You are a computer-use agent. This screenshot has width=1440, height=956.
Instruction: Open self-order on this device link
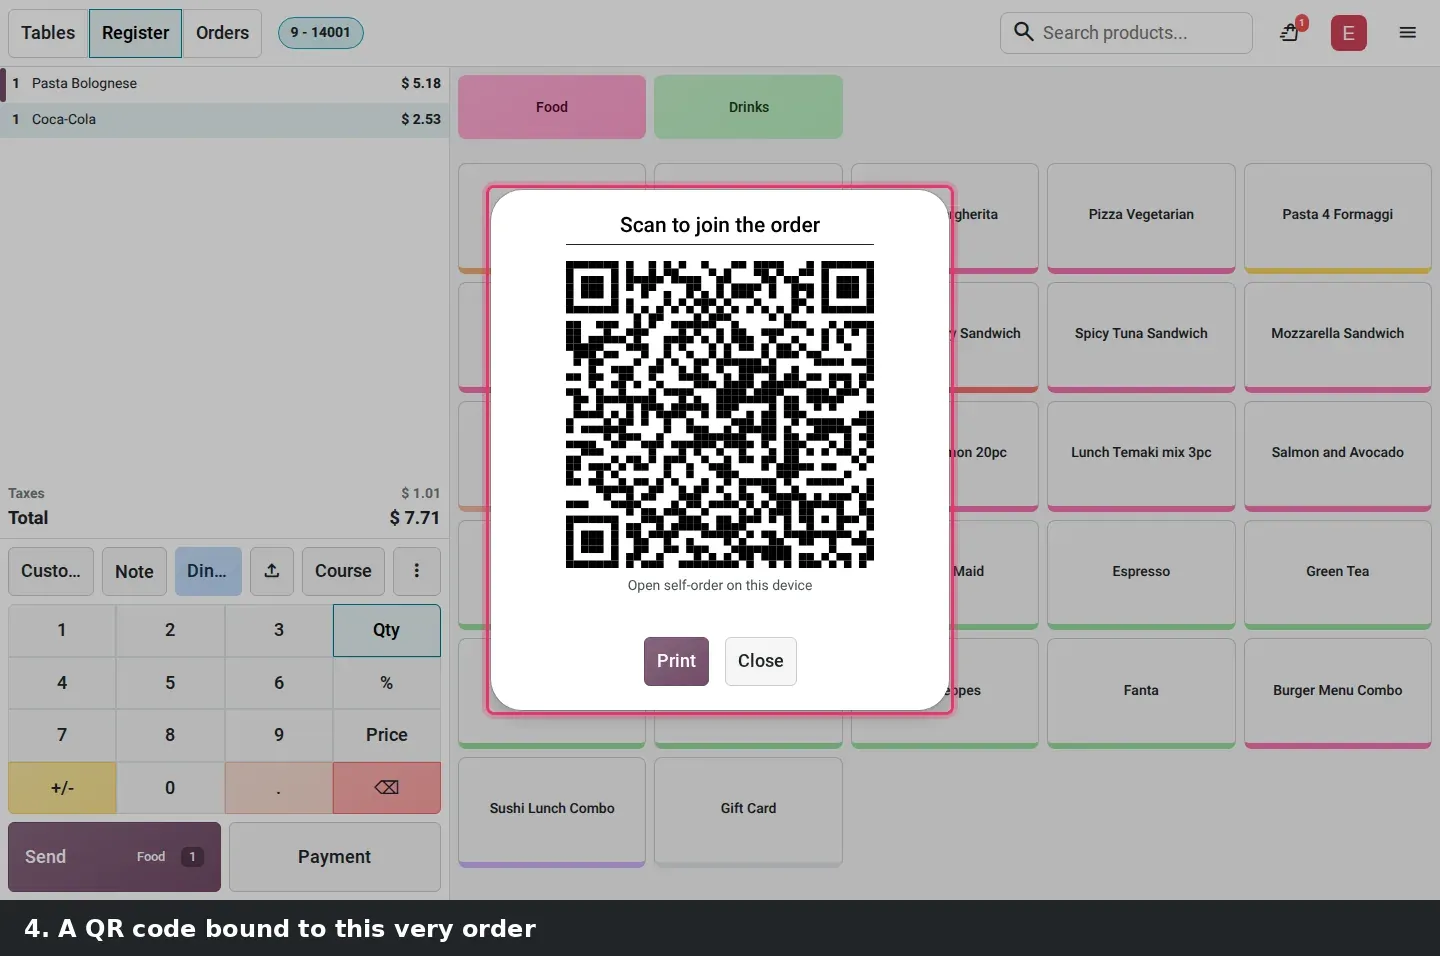click(720, 585)
